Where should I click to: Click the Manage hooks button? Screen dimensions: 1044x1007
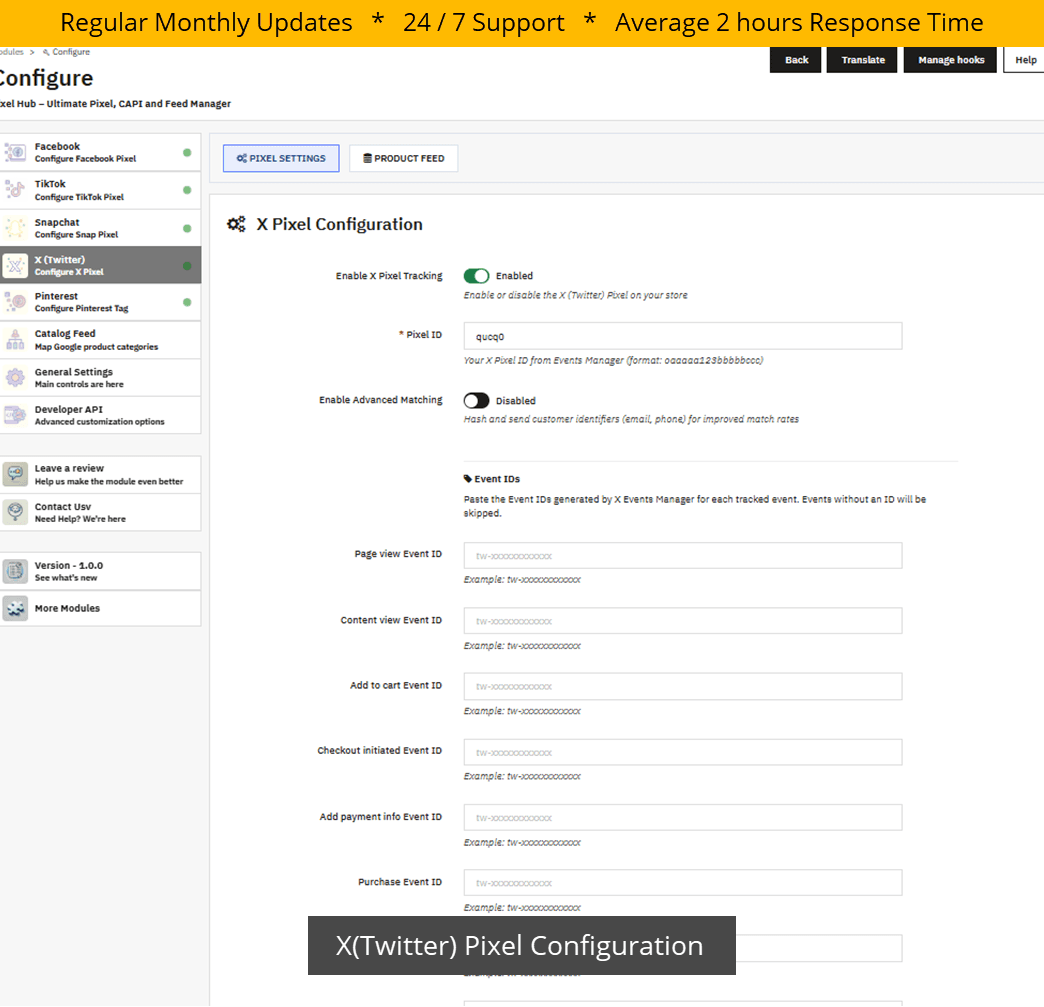click(x=950, y=60)
